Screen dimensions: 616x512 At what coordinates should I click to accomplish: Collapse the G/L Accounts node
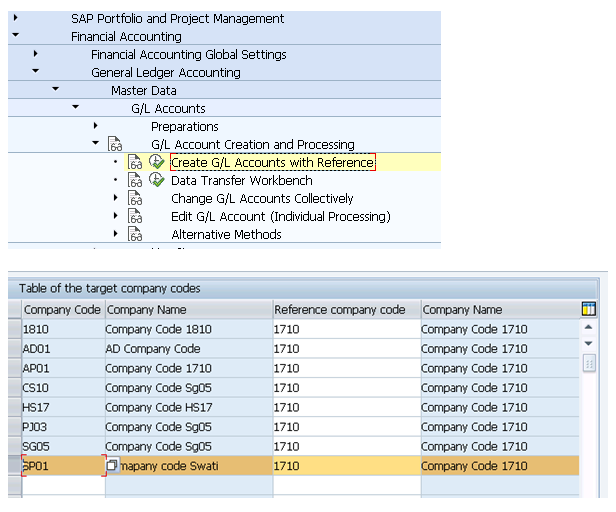[76, 107]
